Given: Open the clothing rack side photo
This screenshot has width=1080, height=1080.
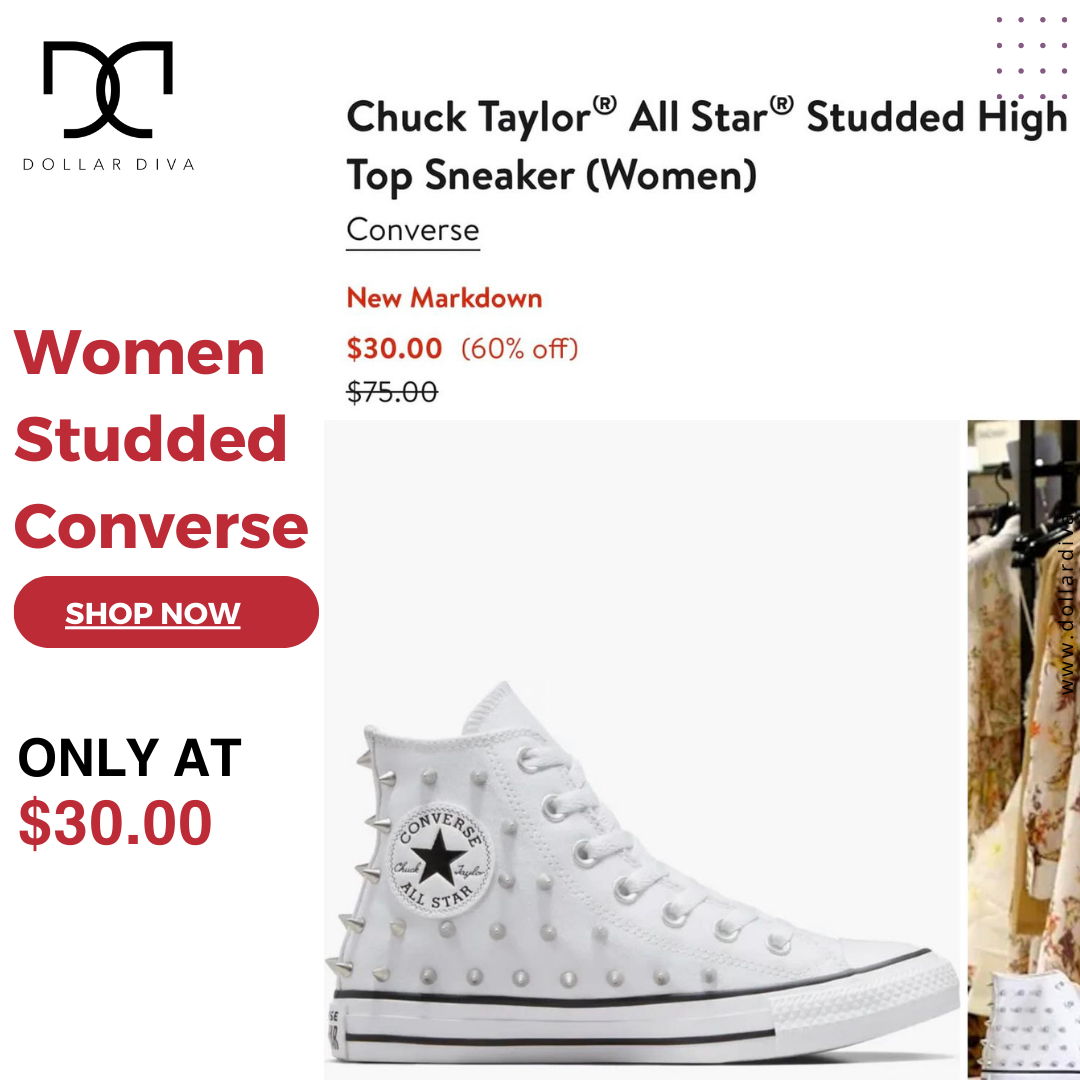Looking at the screenshot, I should (1024, 749).
